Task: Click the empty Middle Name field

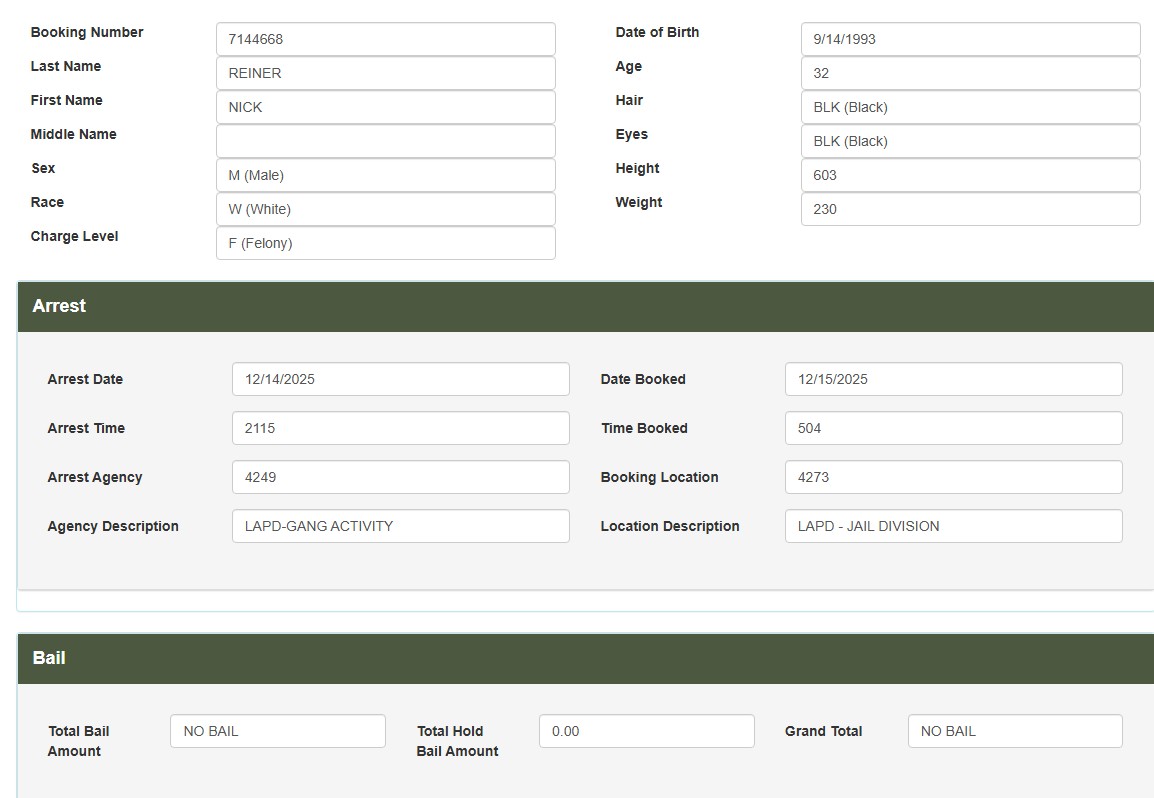Action: point(386,140)
